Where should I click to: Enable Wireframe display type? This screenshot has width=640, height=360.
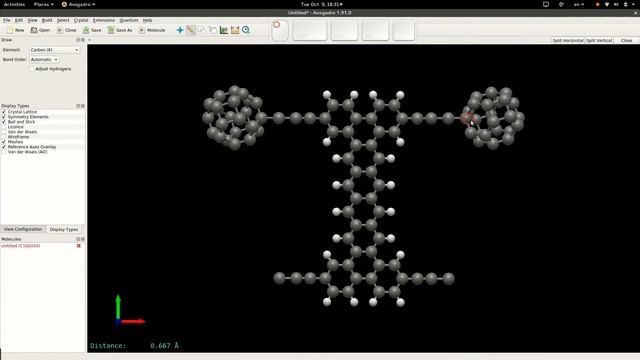[x=4, y=137]
